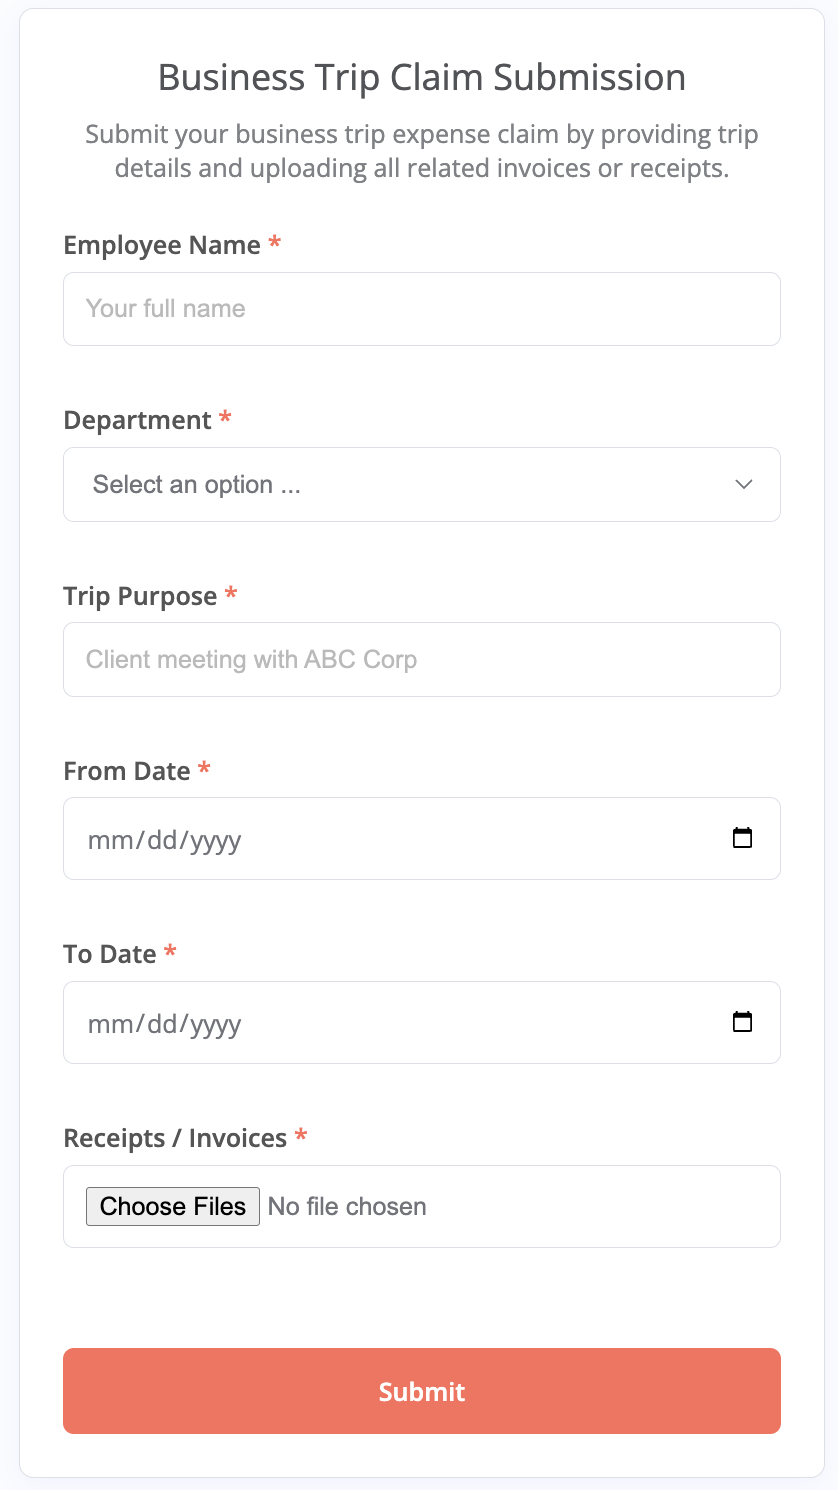Image resolution: width=838 pixels, height=1490 pixels.
Task: Click the Business Trip Claim Submission heading
Action: click(x=421, y=77)
